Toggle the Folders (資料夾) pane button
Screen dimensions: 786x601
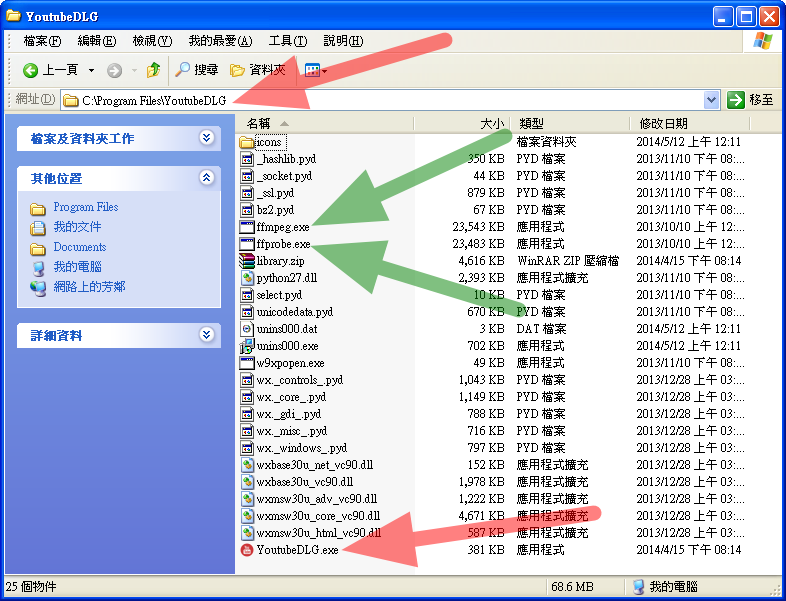pyautogui.click(x=258, y=70)
